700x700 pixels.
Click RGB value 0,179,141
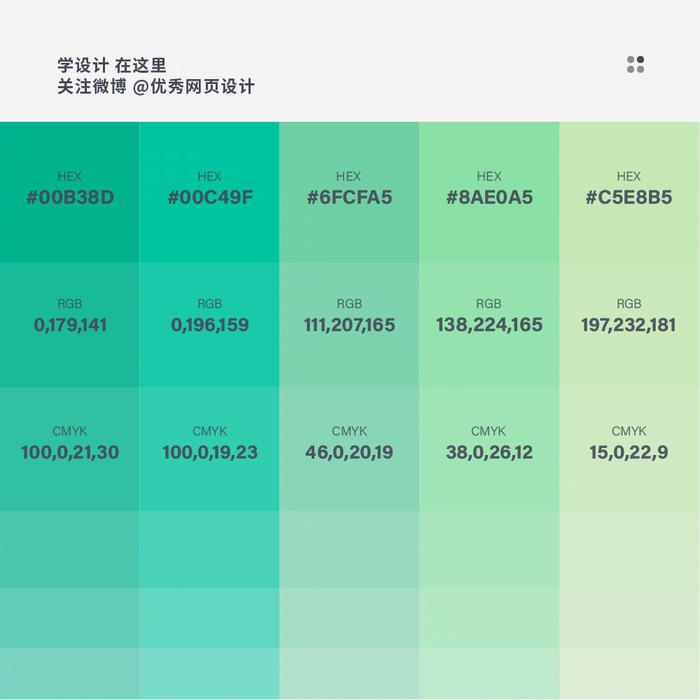[x=70, y=325]
